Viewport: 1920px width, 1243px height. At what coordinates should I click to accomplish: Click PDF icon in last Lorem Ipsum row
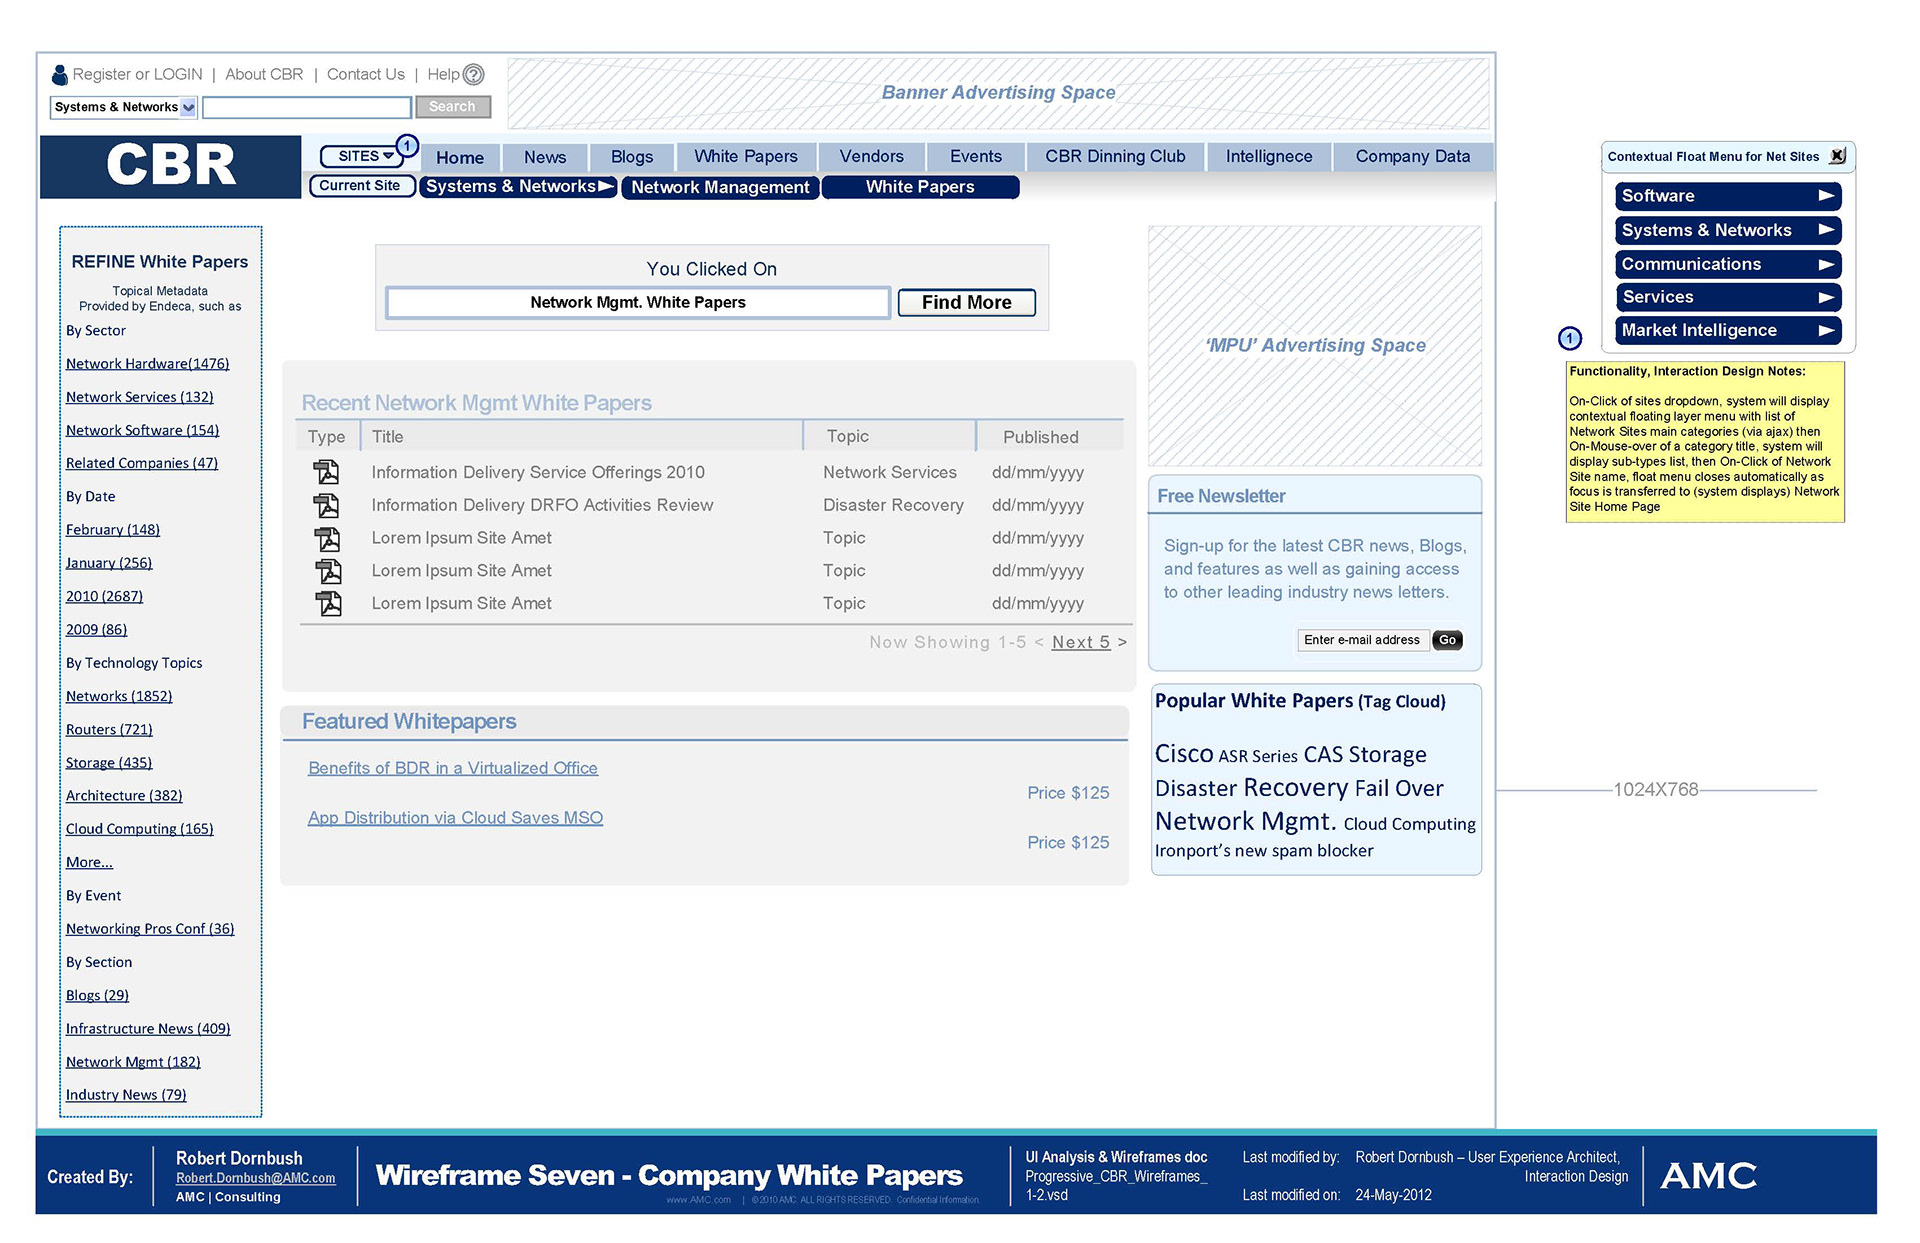pyautogui.click(x=328, y=603)
